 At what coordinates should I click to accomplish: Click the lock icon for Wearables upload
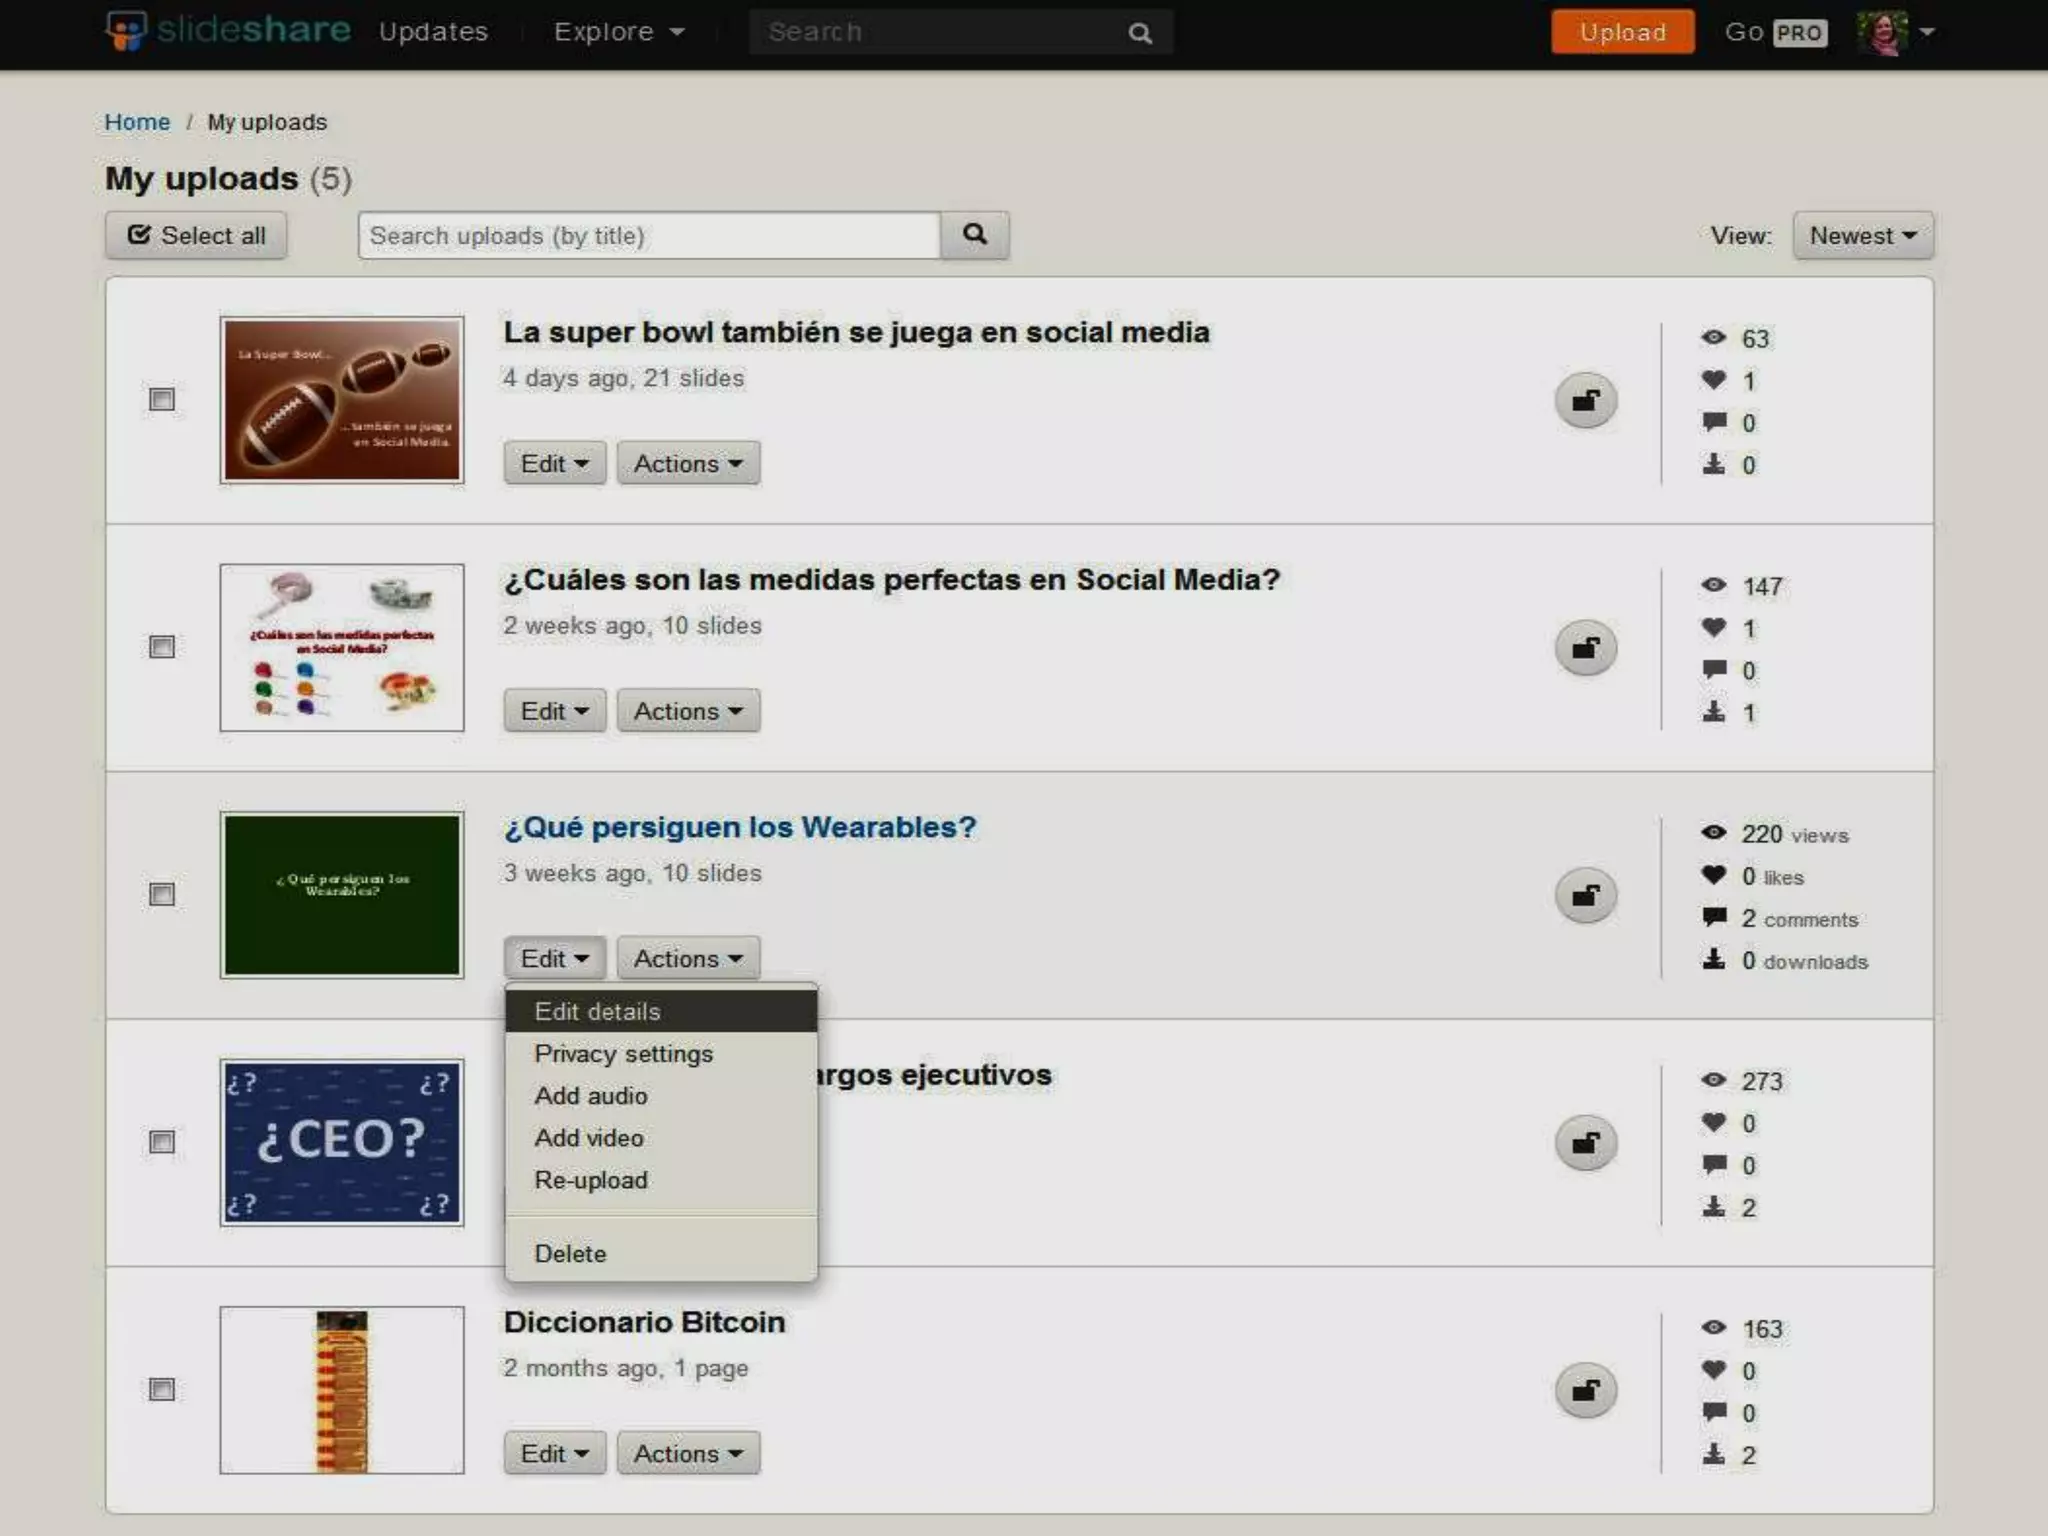coord(1585,895)
